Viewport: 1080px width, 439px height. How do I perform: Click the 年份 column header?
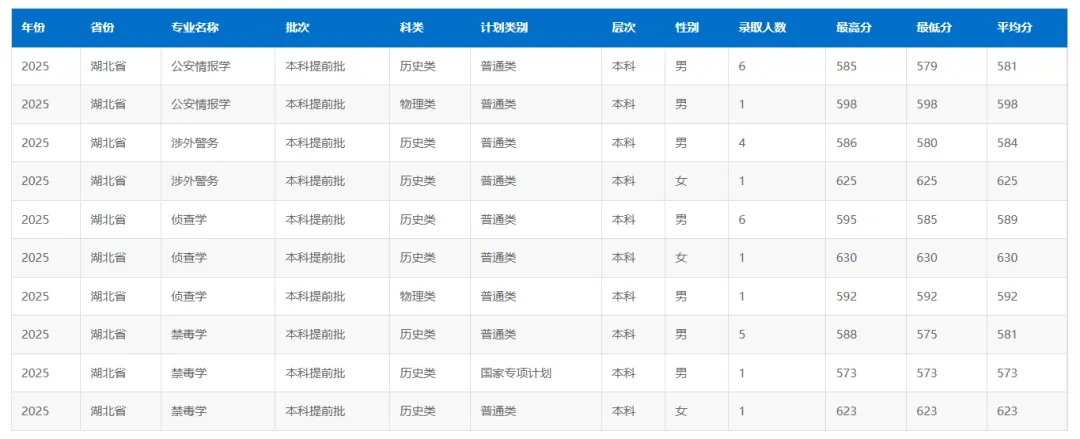click(33, 28)
